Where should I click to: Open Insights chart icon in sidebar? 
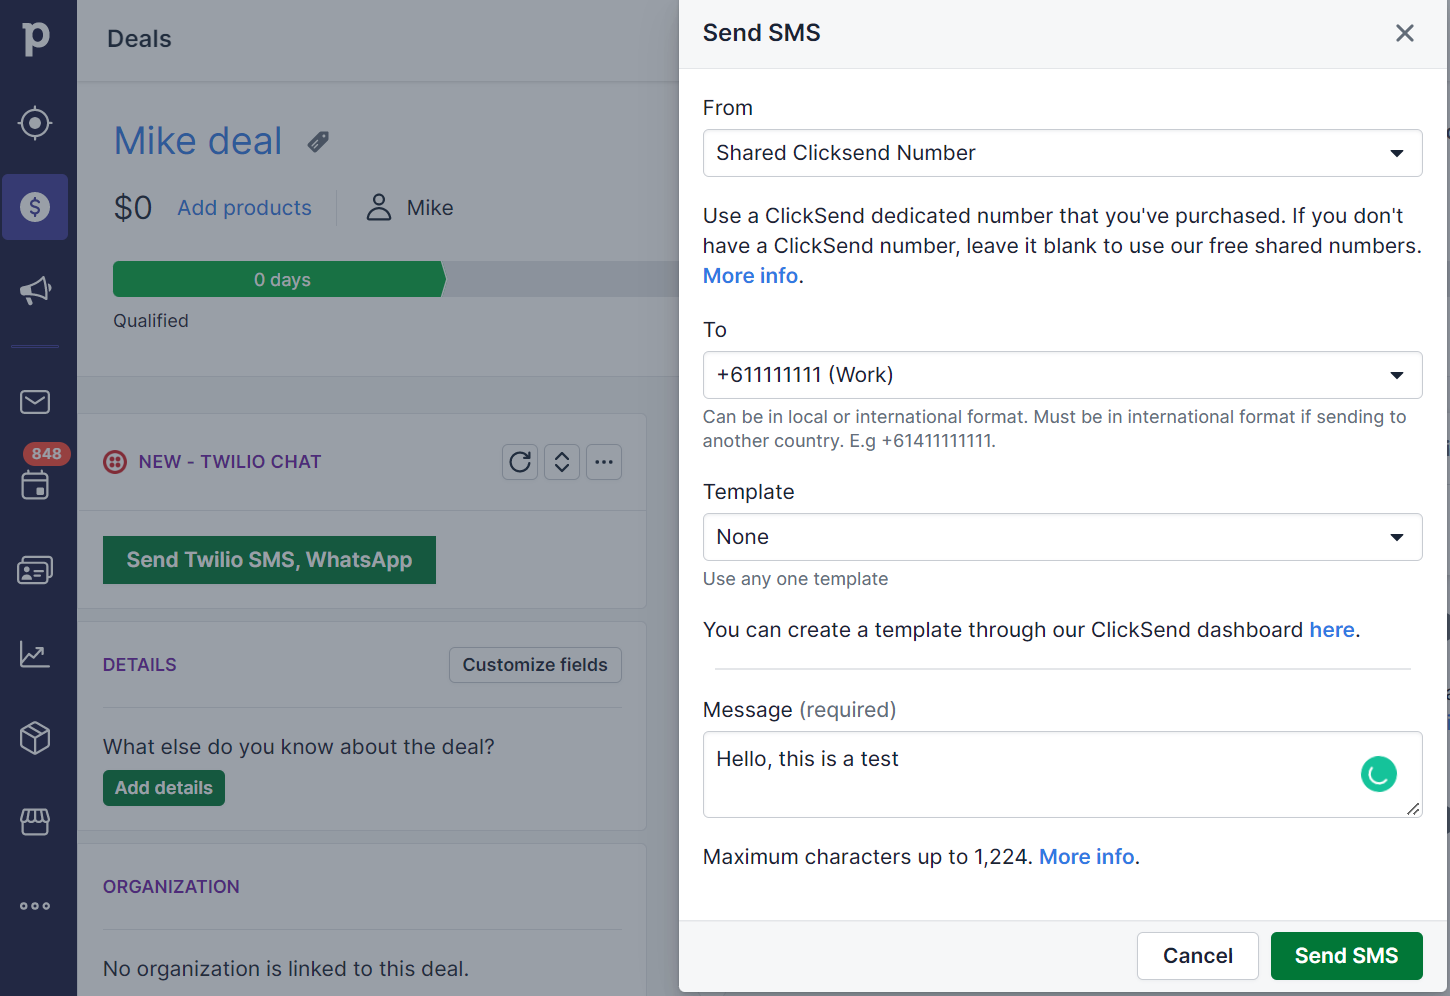click(35, 654)
